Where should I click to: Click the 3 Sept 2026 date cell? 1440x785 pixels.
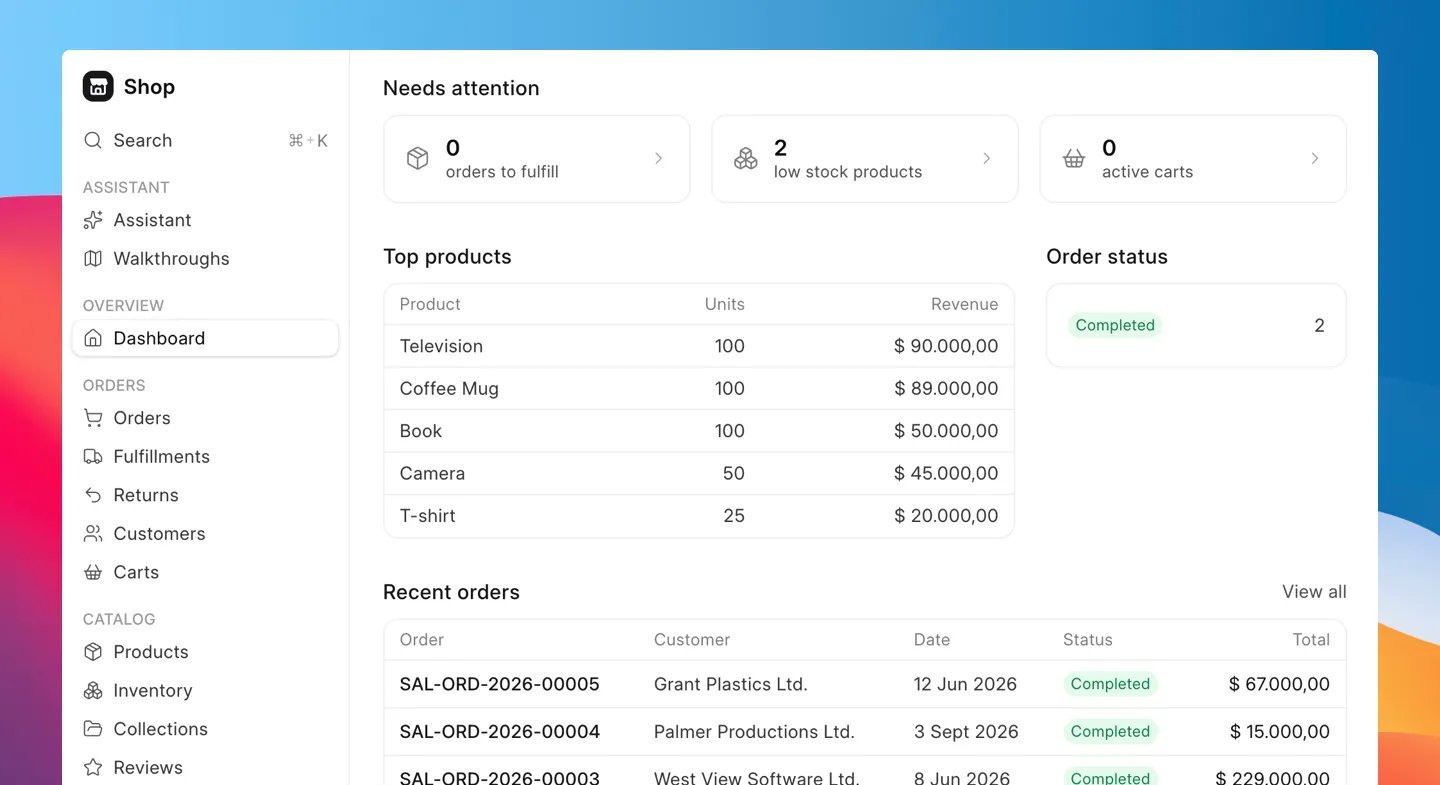coord(966,731)
